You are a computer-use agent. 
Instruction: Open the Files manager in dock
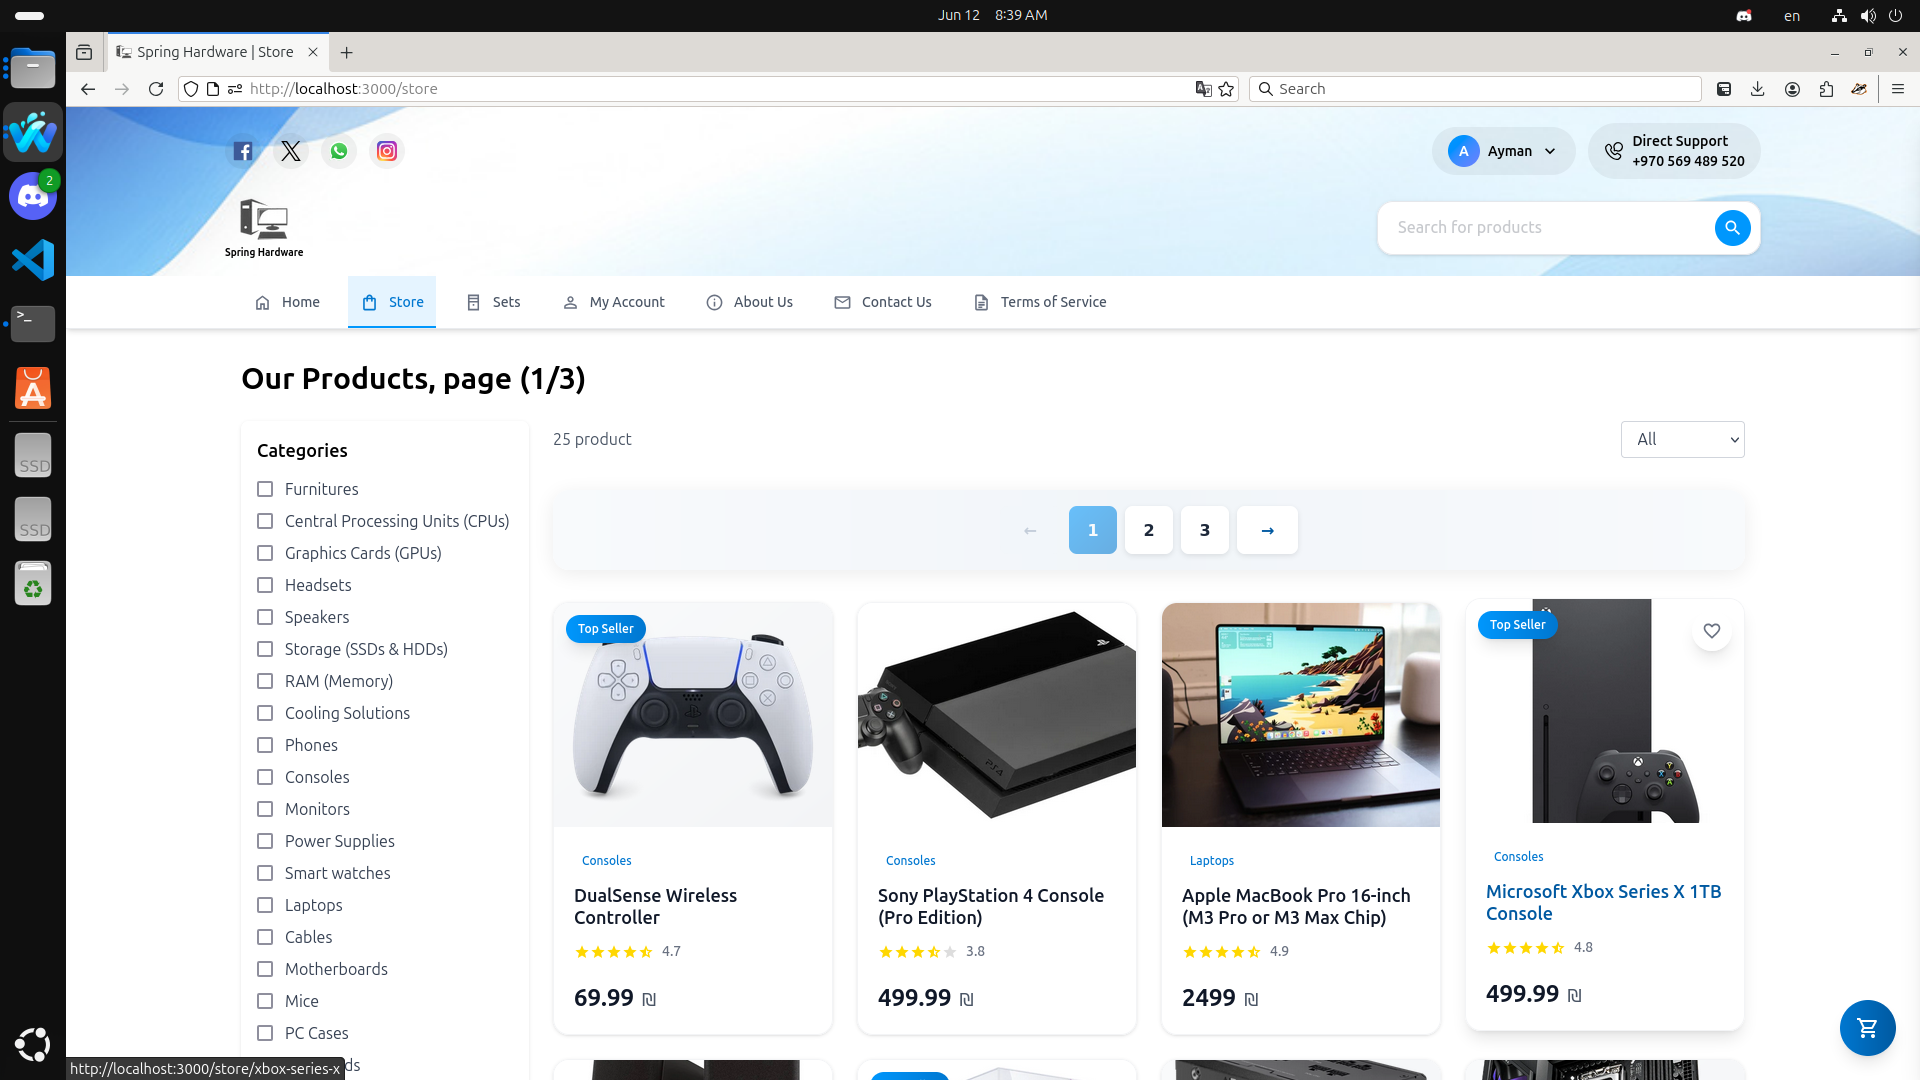(33, 68)
